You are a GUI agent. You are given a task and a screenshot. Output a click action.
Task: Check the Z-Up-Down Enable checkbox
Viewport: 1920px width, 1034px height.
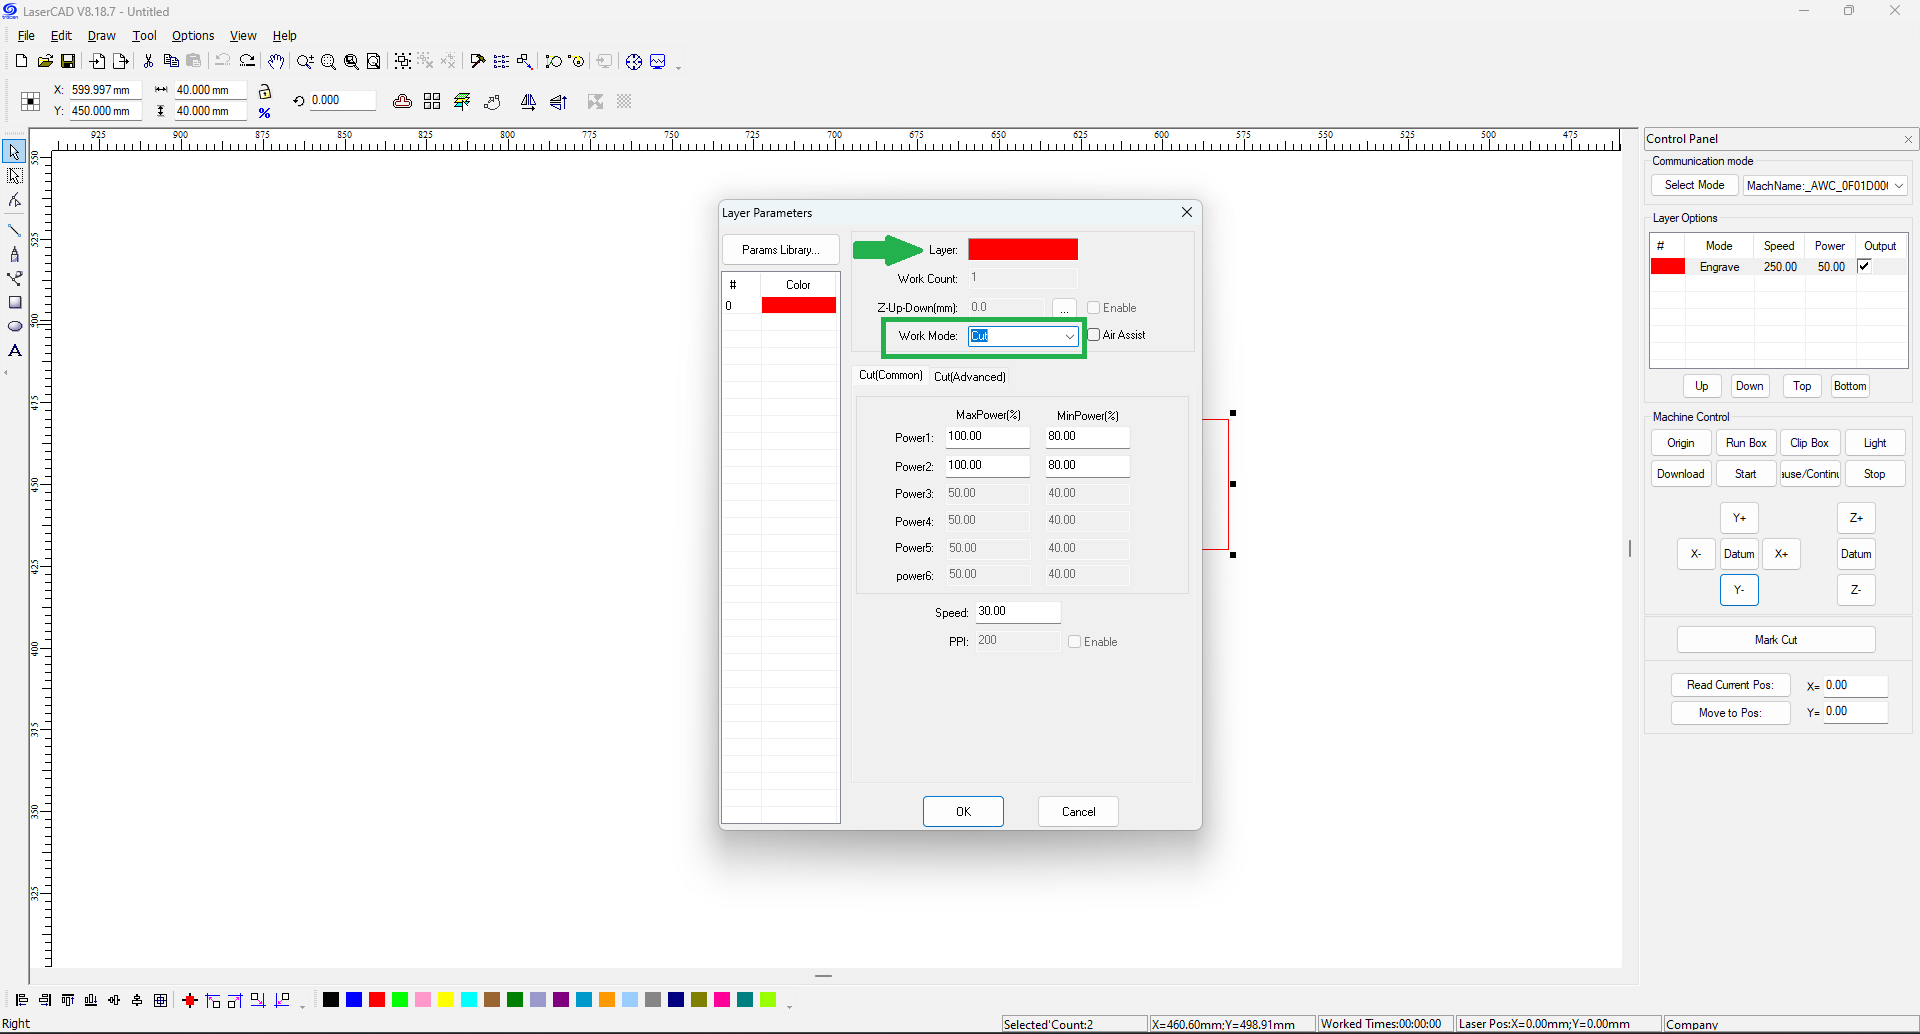pos(1094,308)
